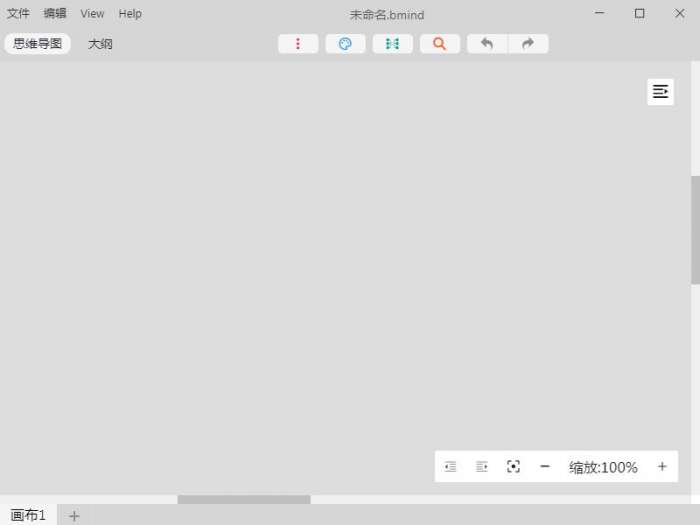Open the 编辑 menu

(55, 14)
